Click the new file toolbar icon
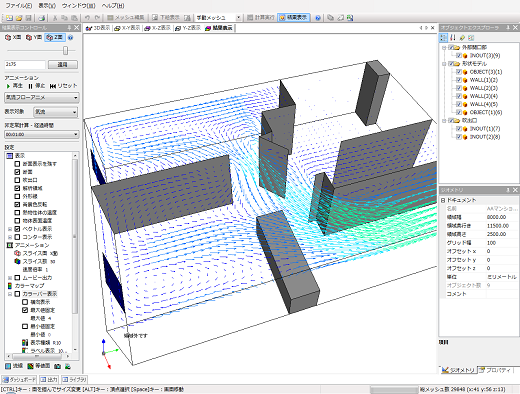Viewport: 520px width, 394px height. 9,18
